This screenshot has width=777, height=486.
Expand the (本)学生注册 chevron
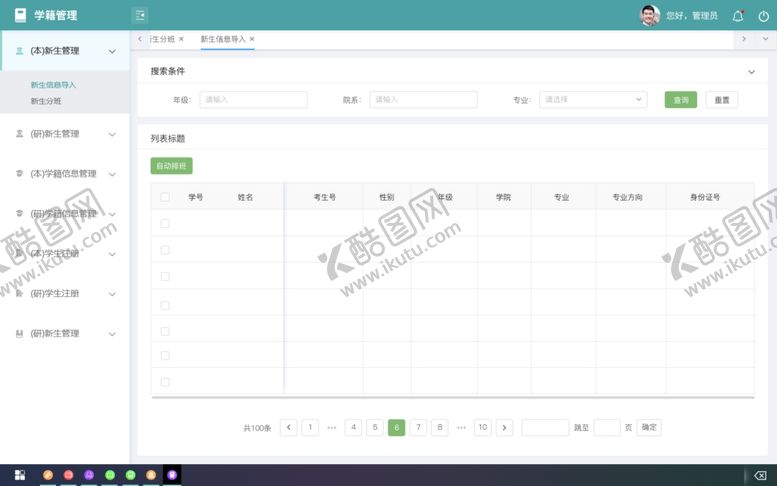112,254
